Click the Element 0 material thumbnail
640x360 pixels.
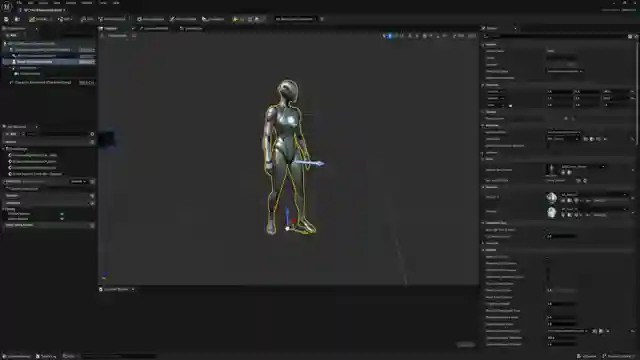(x=551, y=198)
